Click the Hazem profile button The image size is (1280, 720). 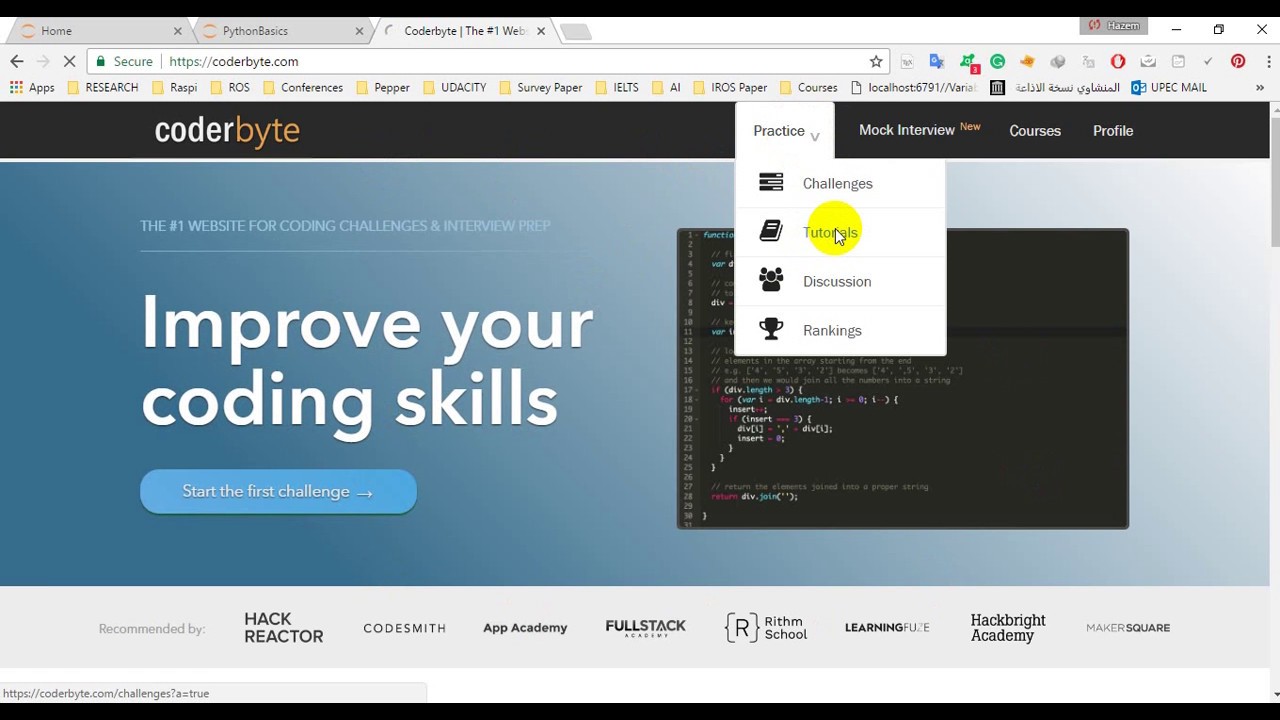click(1113, 26)
